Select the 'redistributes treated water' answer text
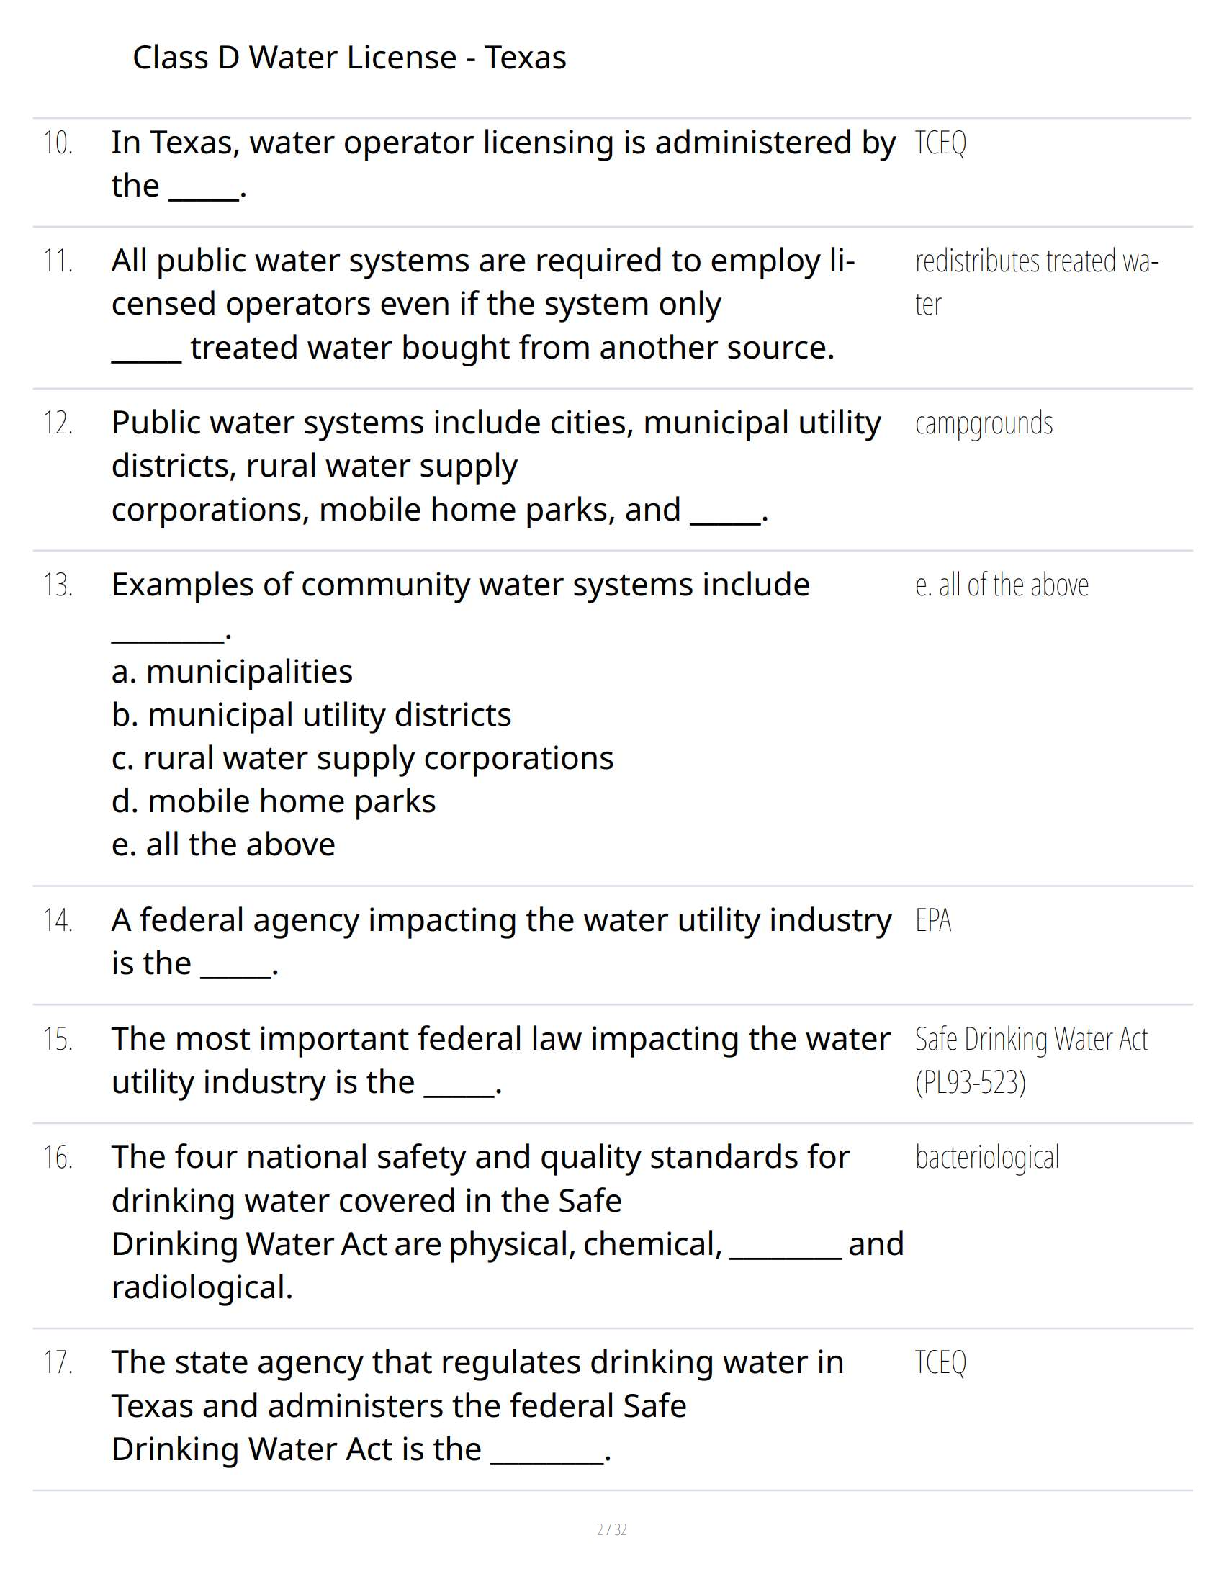 (x=1036, y=282)
